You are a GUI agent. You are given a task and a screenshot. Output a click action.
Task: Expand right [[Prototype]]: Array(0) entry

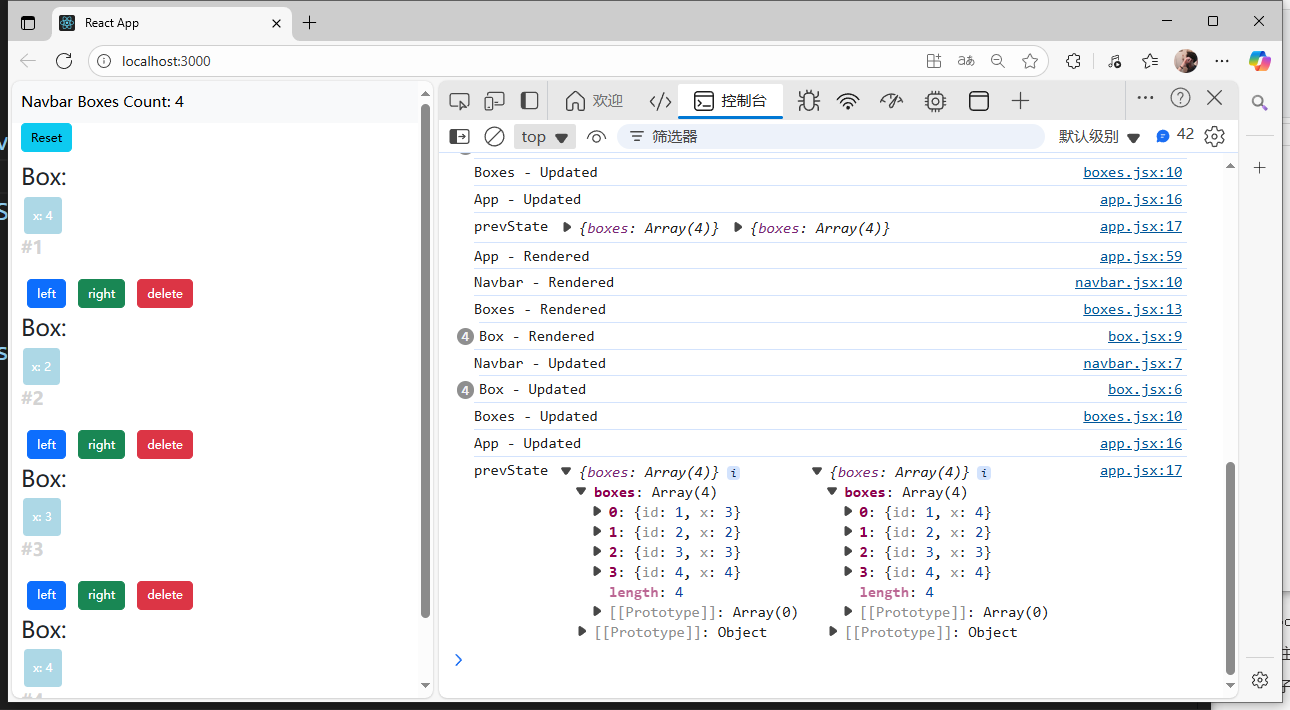click(x=849, y=612)
